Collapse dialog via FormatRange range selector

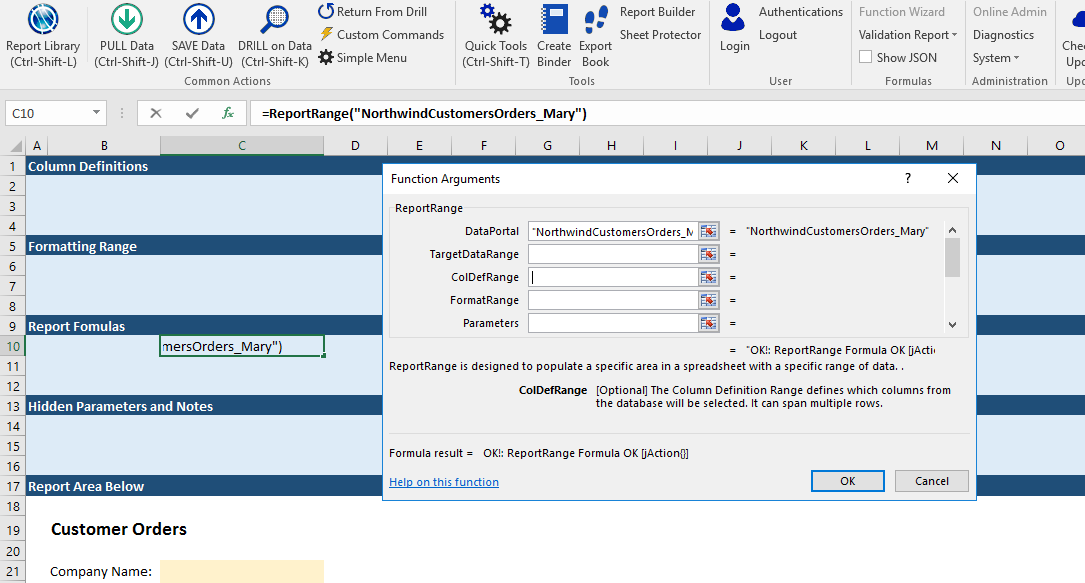pyautogui.click(x=709, y=300)
